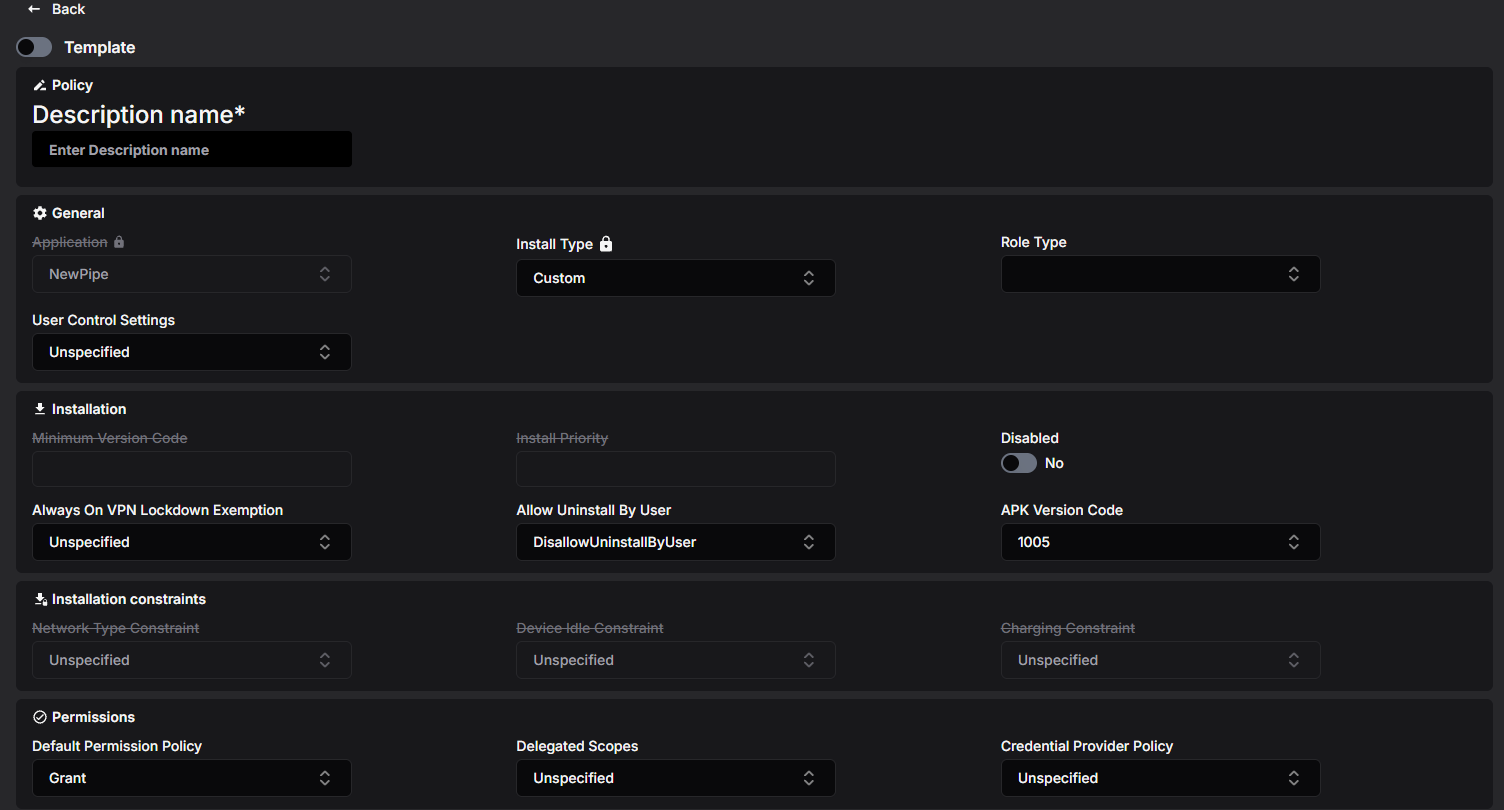Click the Install Priority field
The height and width of the screenshot is (810, 1504).
coord(676,469)
